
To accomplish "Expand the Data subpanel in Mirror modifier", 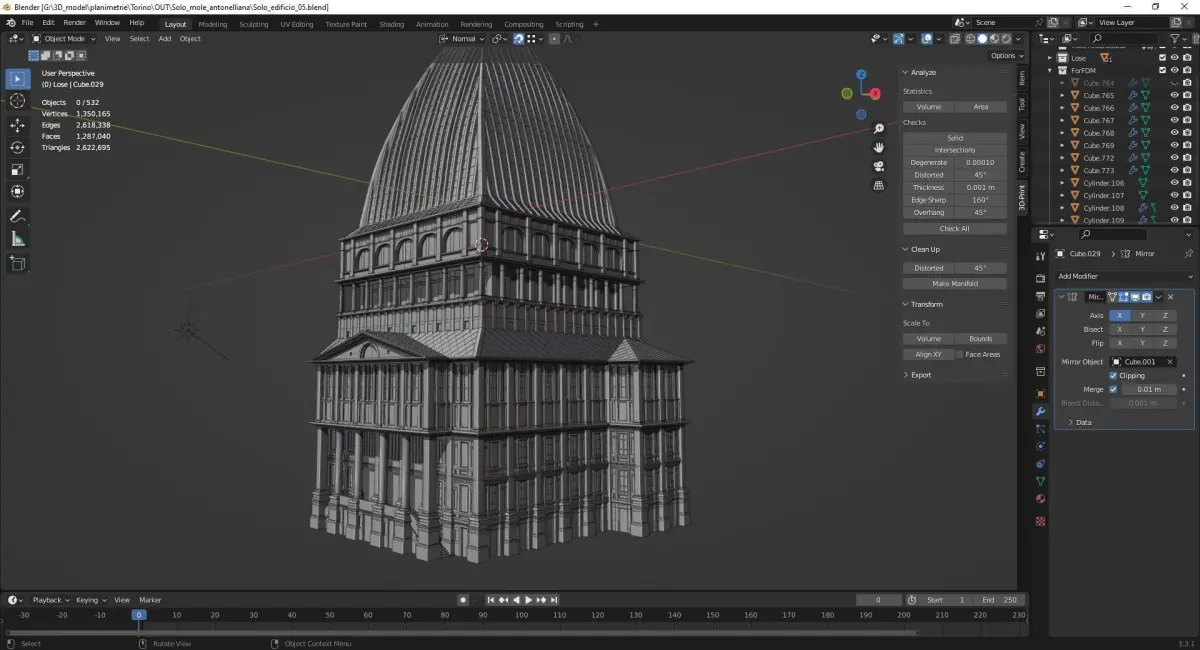I will (x=1083, y=422).
